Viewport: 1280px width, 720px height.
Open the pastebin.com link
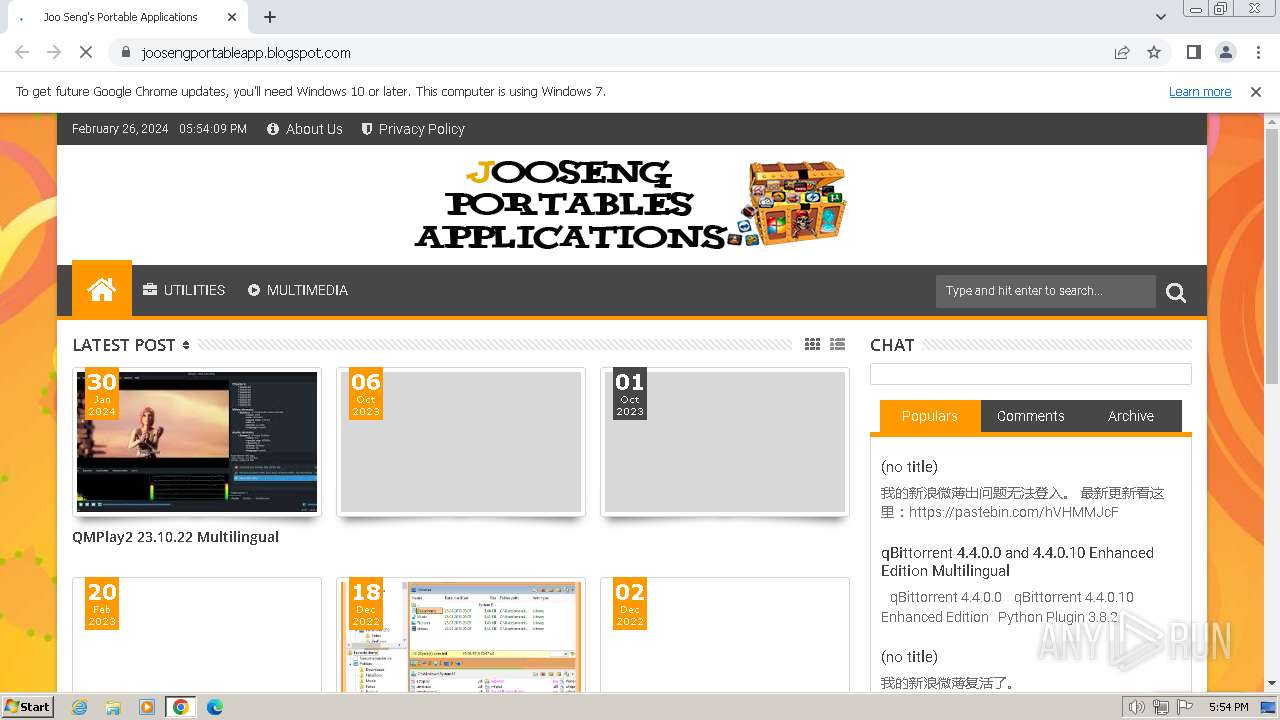click(x=1014, y=512)
